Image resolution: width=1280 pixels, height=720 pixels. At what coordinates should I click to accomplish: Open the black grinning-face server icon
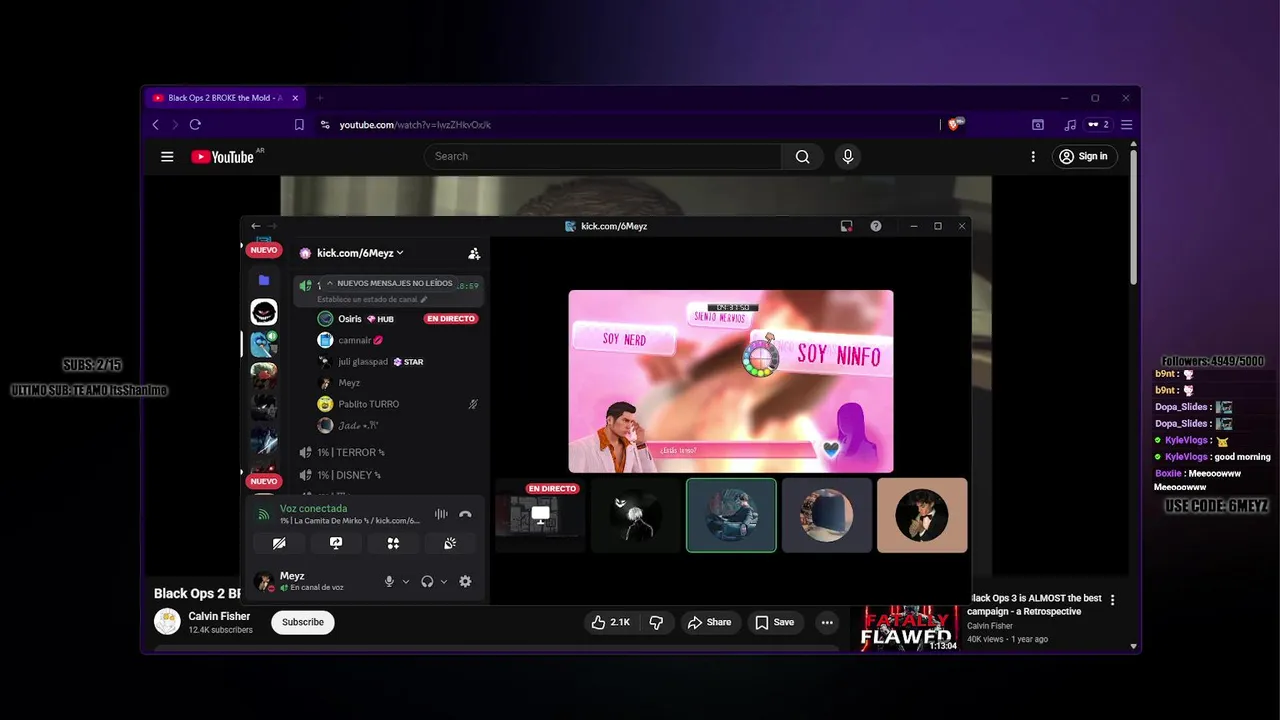click(x=264, y=312)
